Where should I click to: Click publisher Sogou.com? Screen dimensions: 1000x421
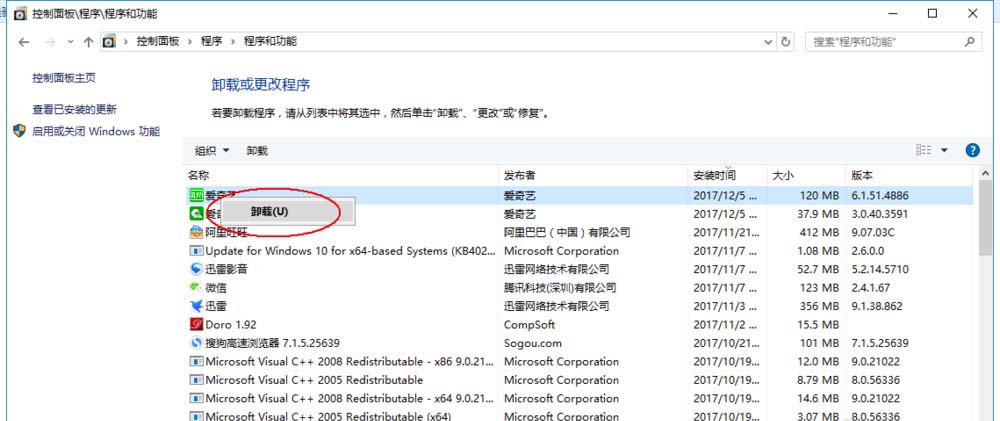(533, 343)
